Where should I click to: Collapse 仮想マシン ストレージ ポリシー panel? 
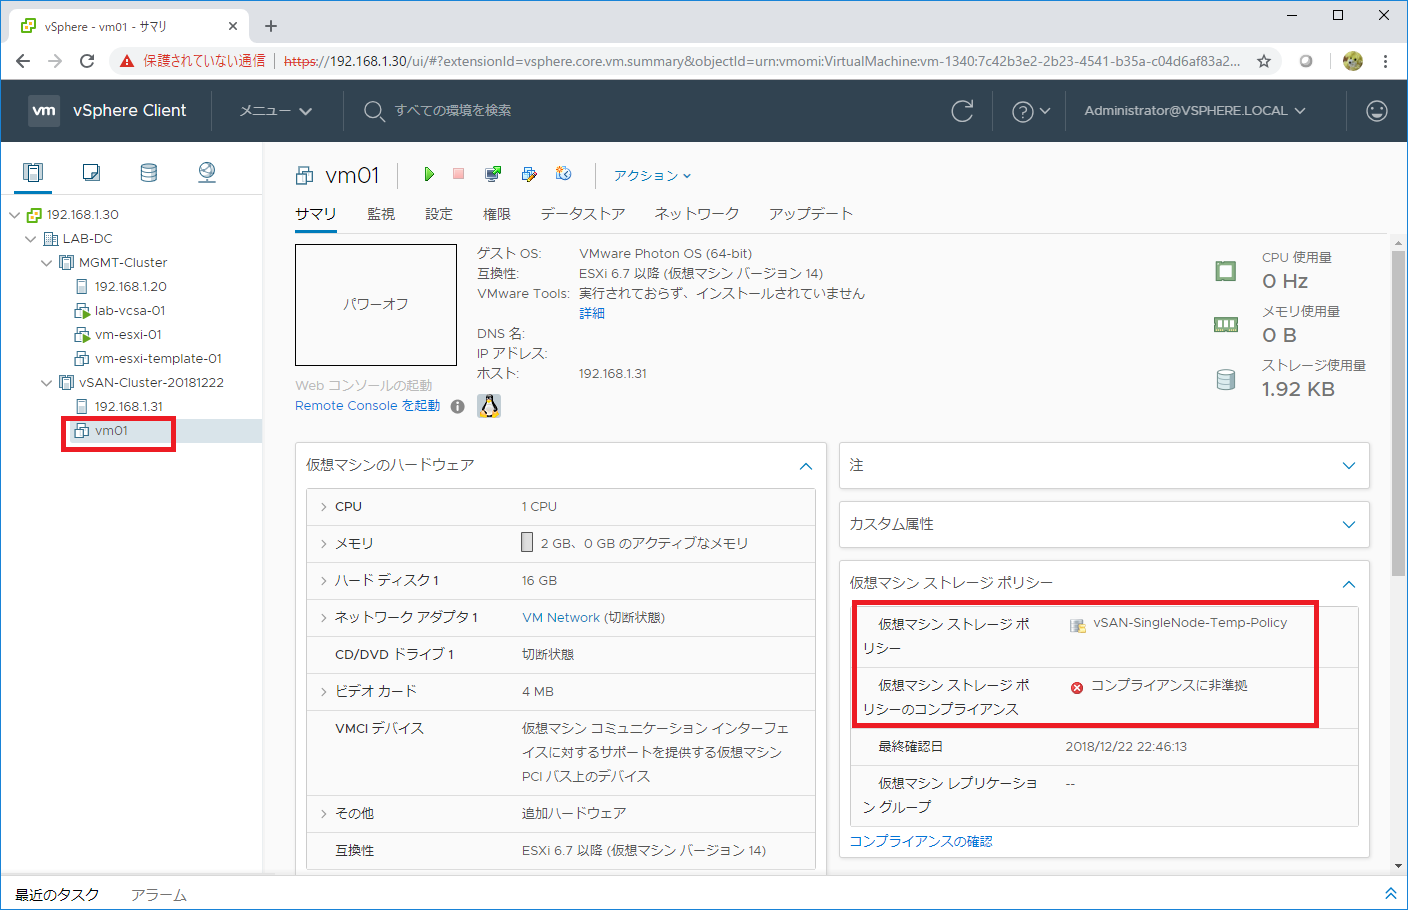coord(1349,584)
